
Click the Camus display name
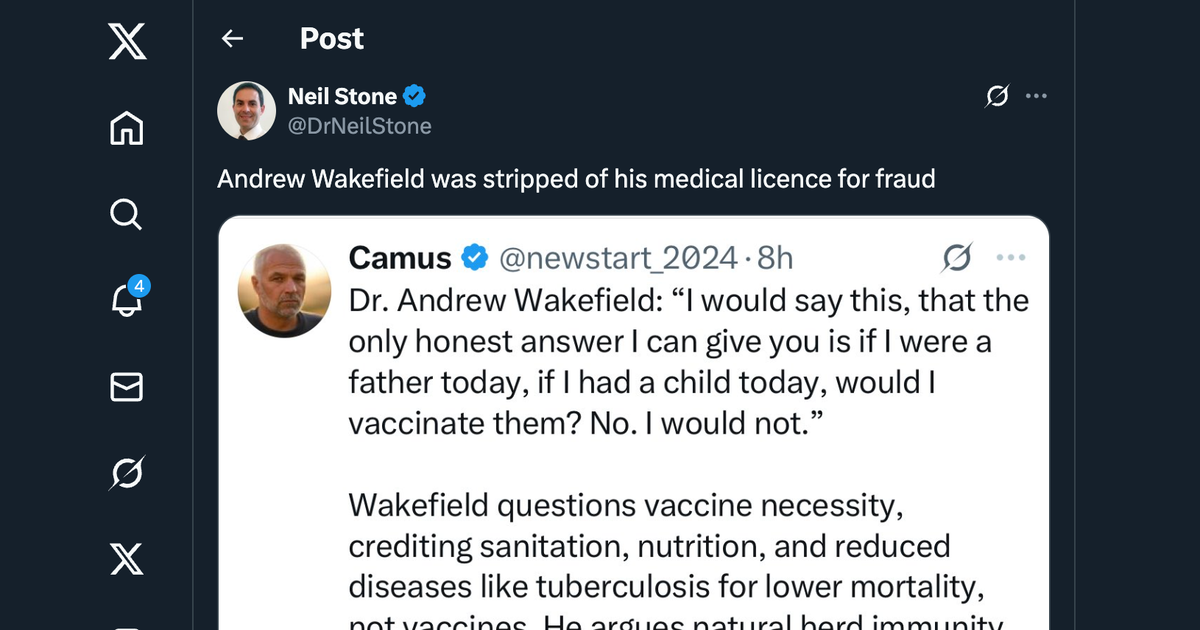[x=400, y=258]
